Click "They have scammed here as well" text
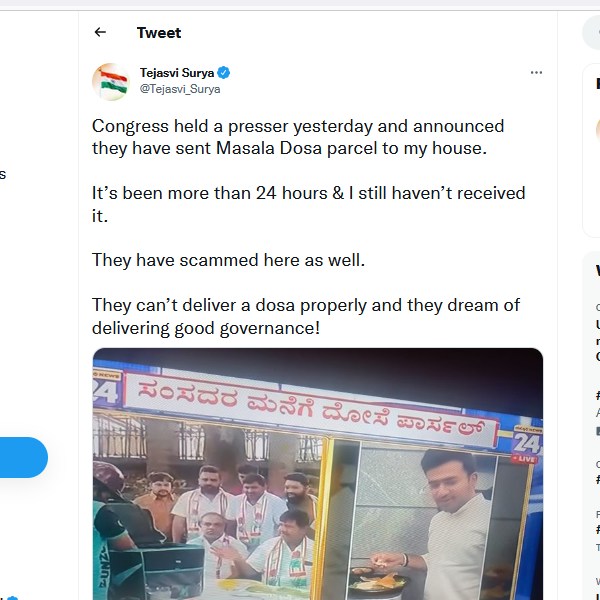Image resolution: width=600 pixels, height=600 pixels. (229, 260)
